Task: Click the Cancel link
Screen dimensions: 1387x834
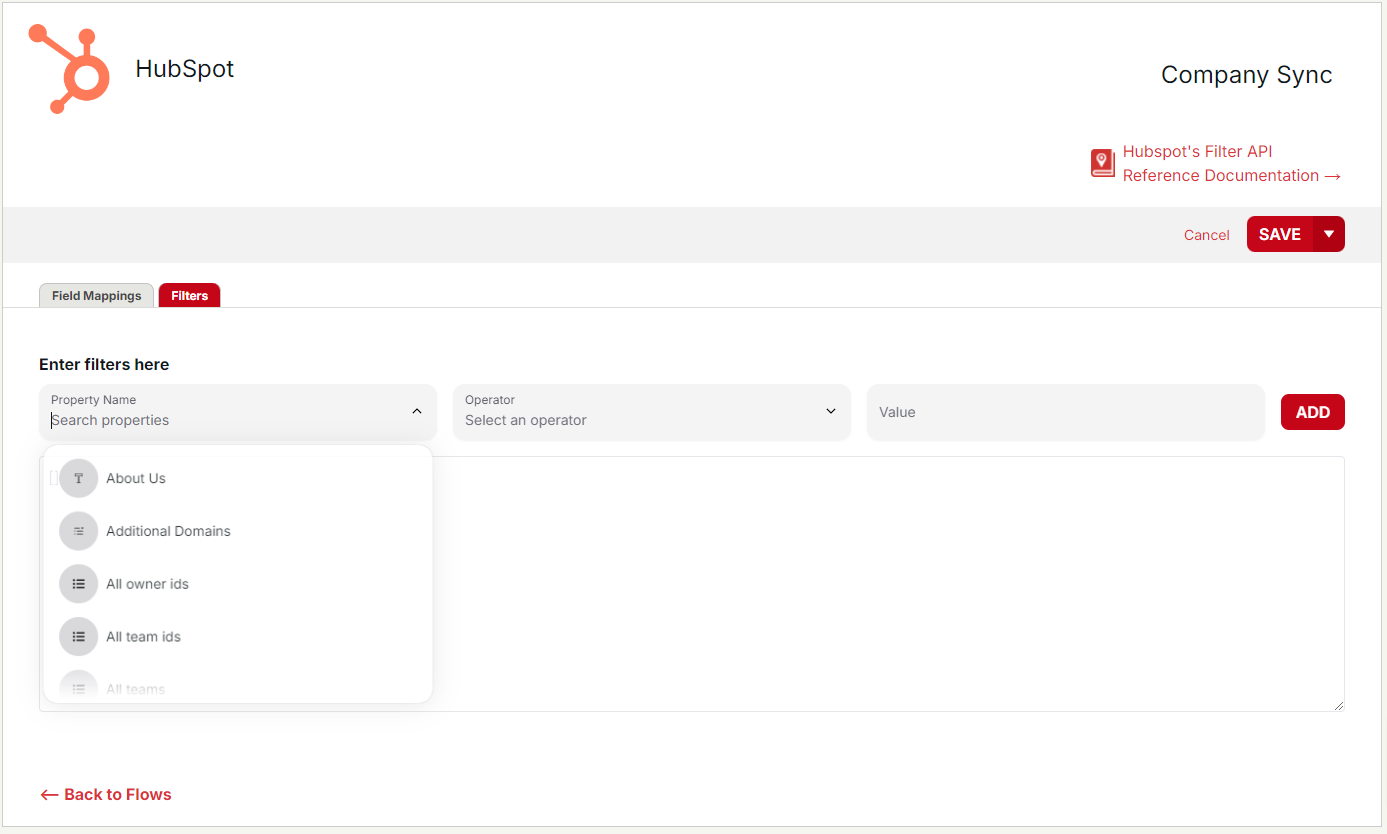Action: coord(1206,235)
